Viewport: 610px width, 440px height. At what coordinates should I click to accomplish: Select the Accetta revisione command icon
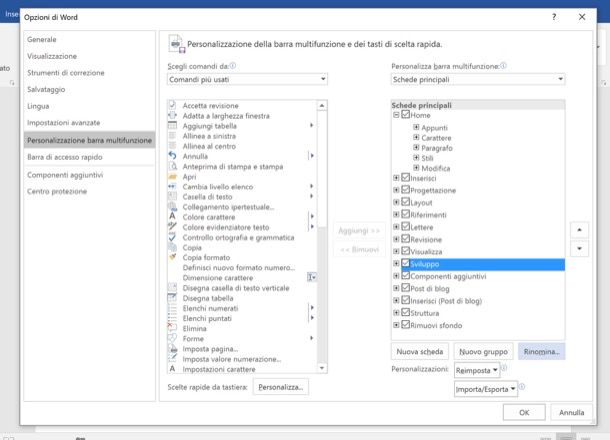[x=172, y=105]
